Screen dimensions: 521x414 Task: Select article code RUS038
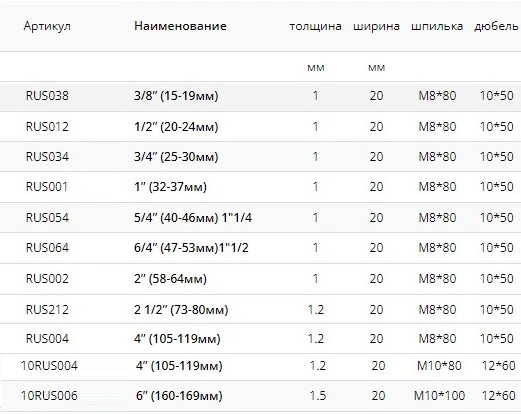coord(47,96)
